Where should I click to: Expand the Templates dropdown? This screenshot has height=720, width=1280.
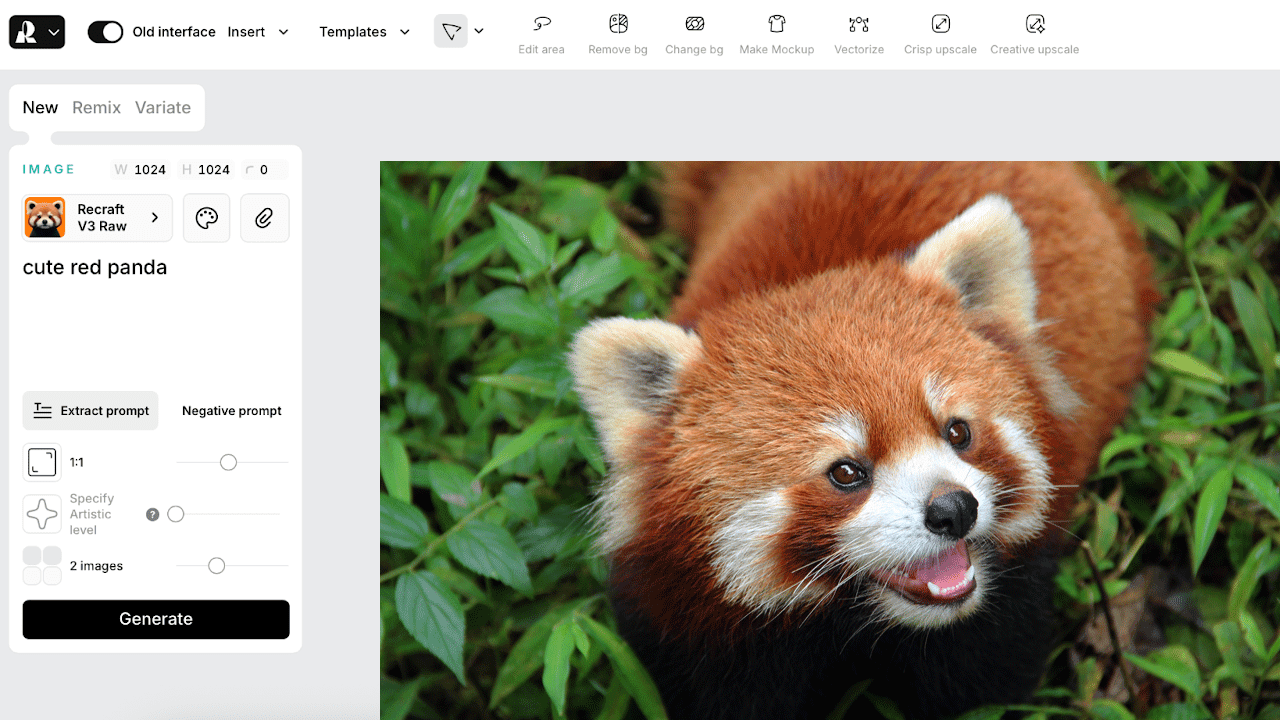point(364,32)
